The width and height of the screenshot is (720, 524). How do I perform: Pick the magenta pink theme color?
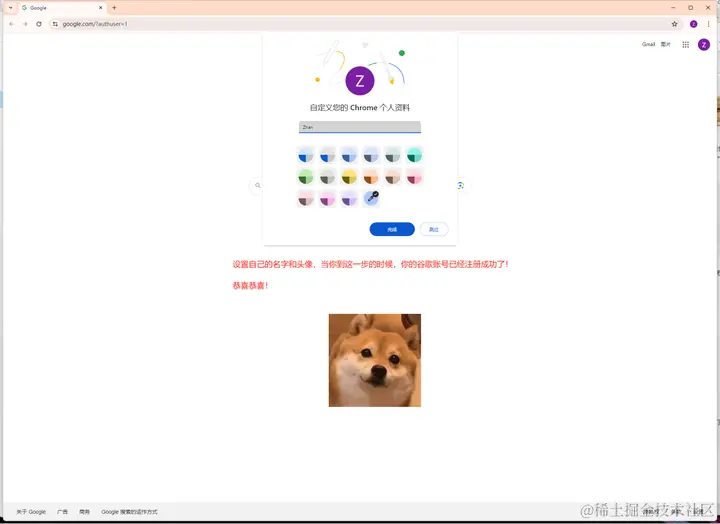click(327, 199)
